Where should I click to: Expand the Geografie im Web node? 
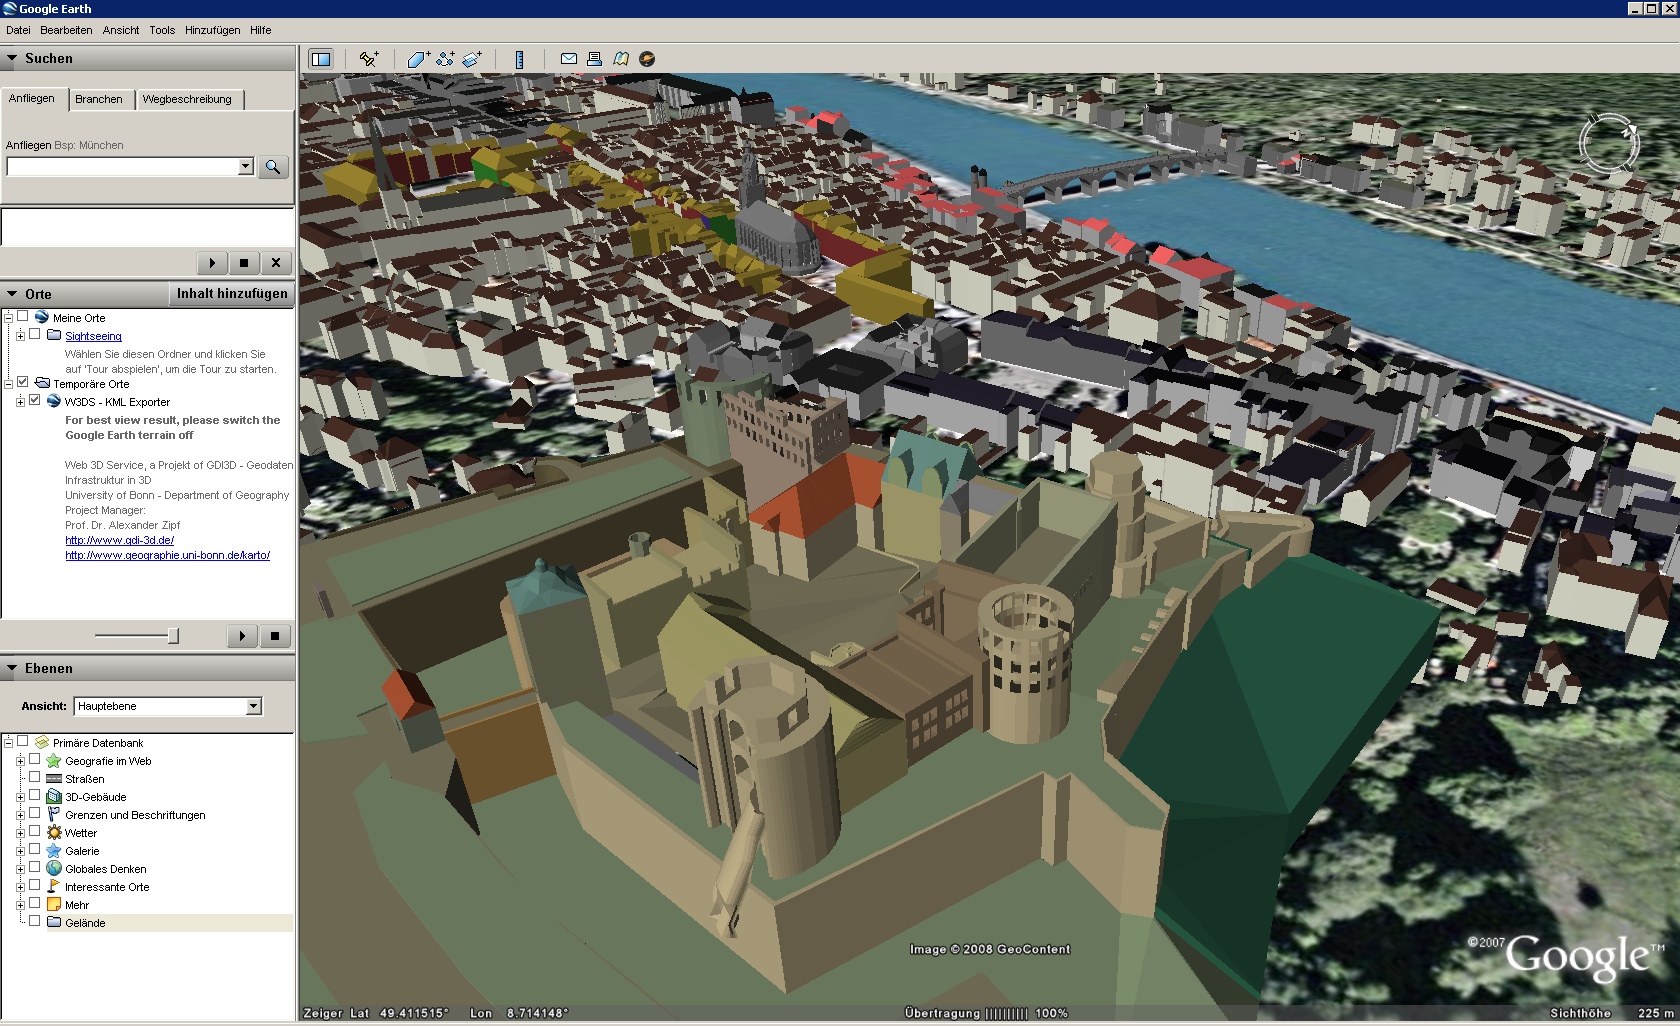pos(20,761)
